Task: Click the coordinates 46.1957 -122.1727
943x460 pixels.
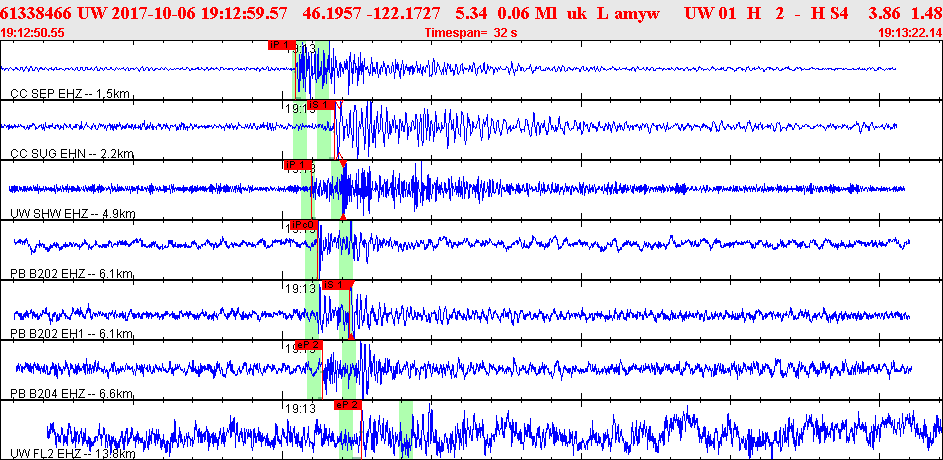Action: tap(372, 12)
